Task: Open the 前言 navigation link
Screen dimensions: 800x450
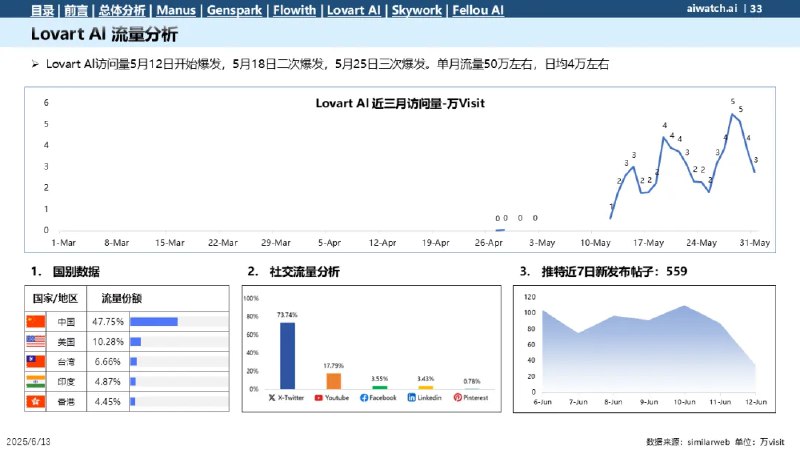Action: tap(76, 10)
